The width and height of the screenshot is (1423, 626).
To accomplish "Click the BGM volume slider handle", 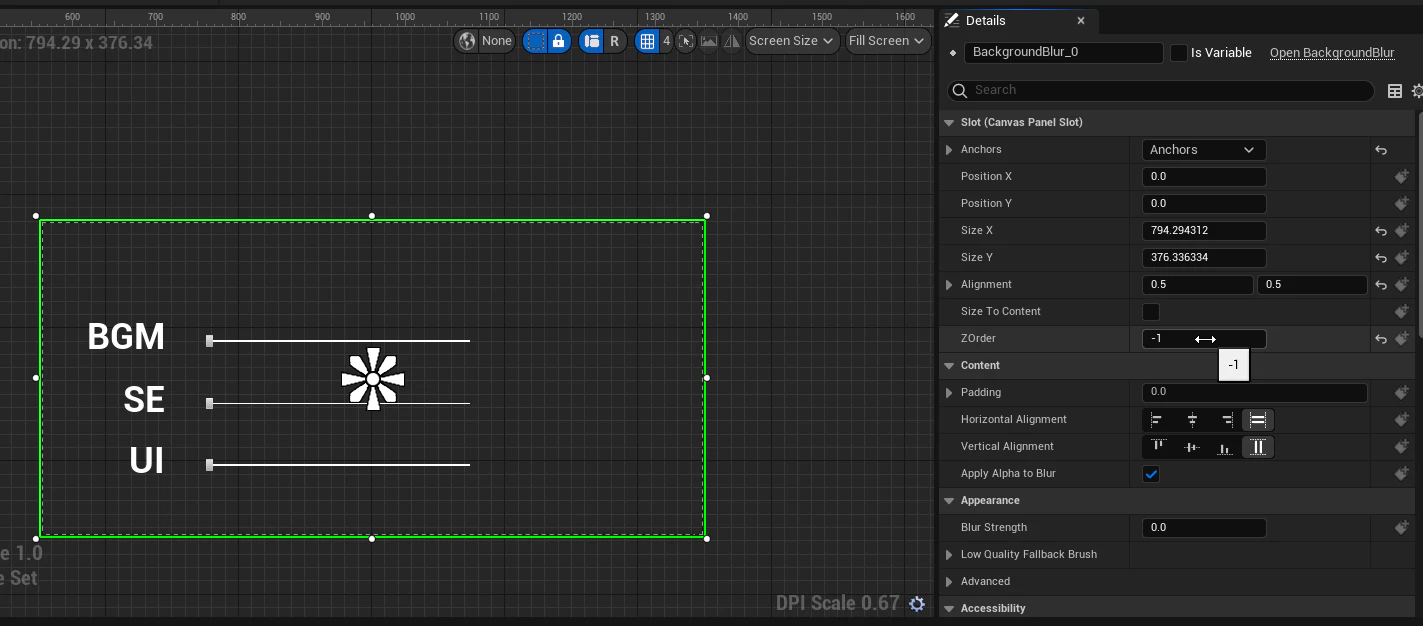I will (x=209, y=341).
